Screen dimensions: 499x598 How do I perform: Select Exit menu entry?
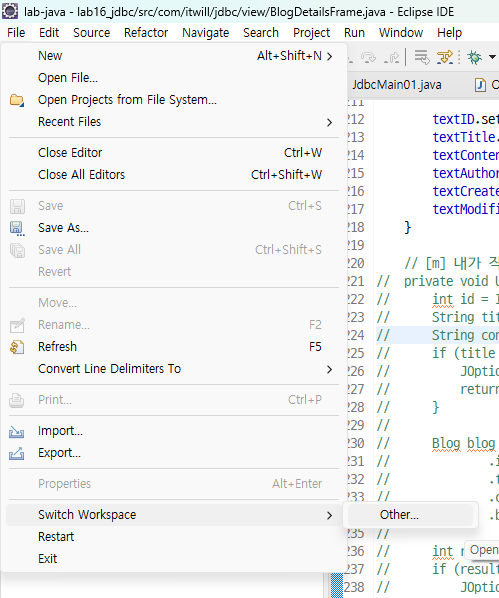coord(174,559)
